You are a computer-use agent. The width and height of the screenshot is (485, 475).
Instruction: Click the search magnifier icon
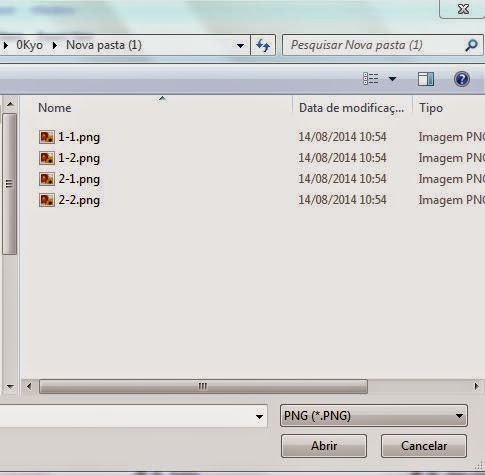471,45
